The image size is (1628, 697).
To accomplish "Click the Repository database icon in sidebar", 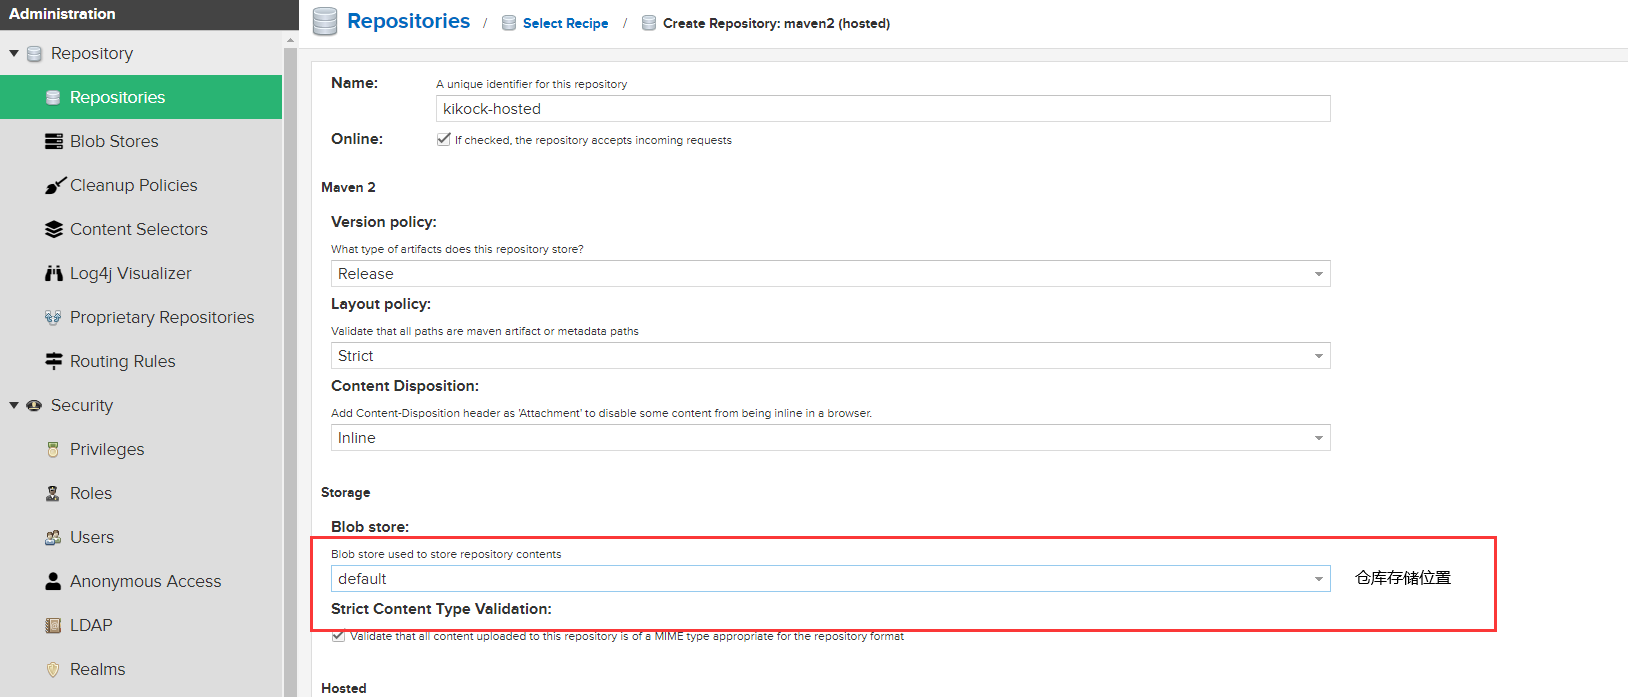I will (34, 53).
